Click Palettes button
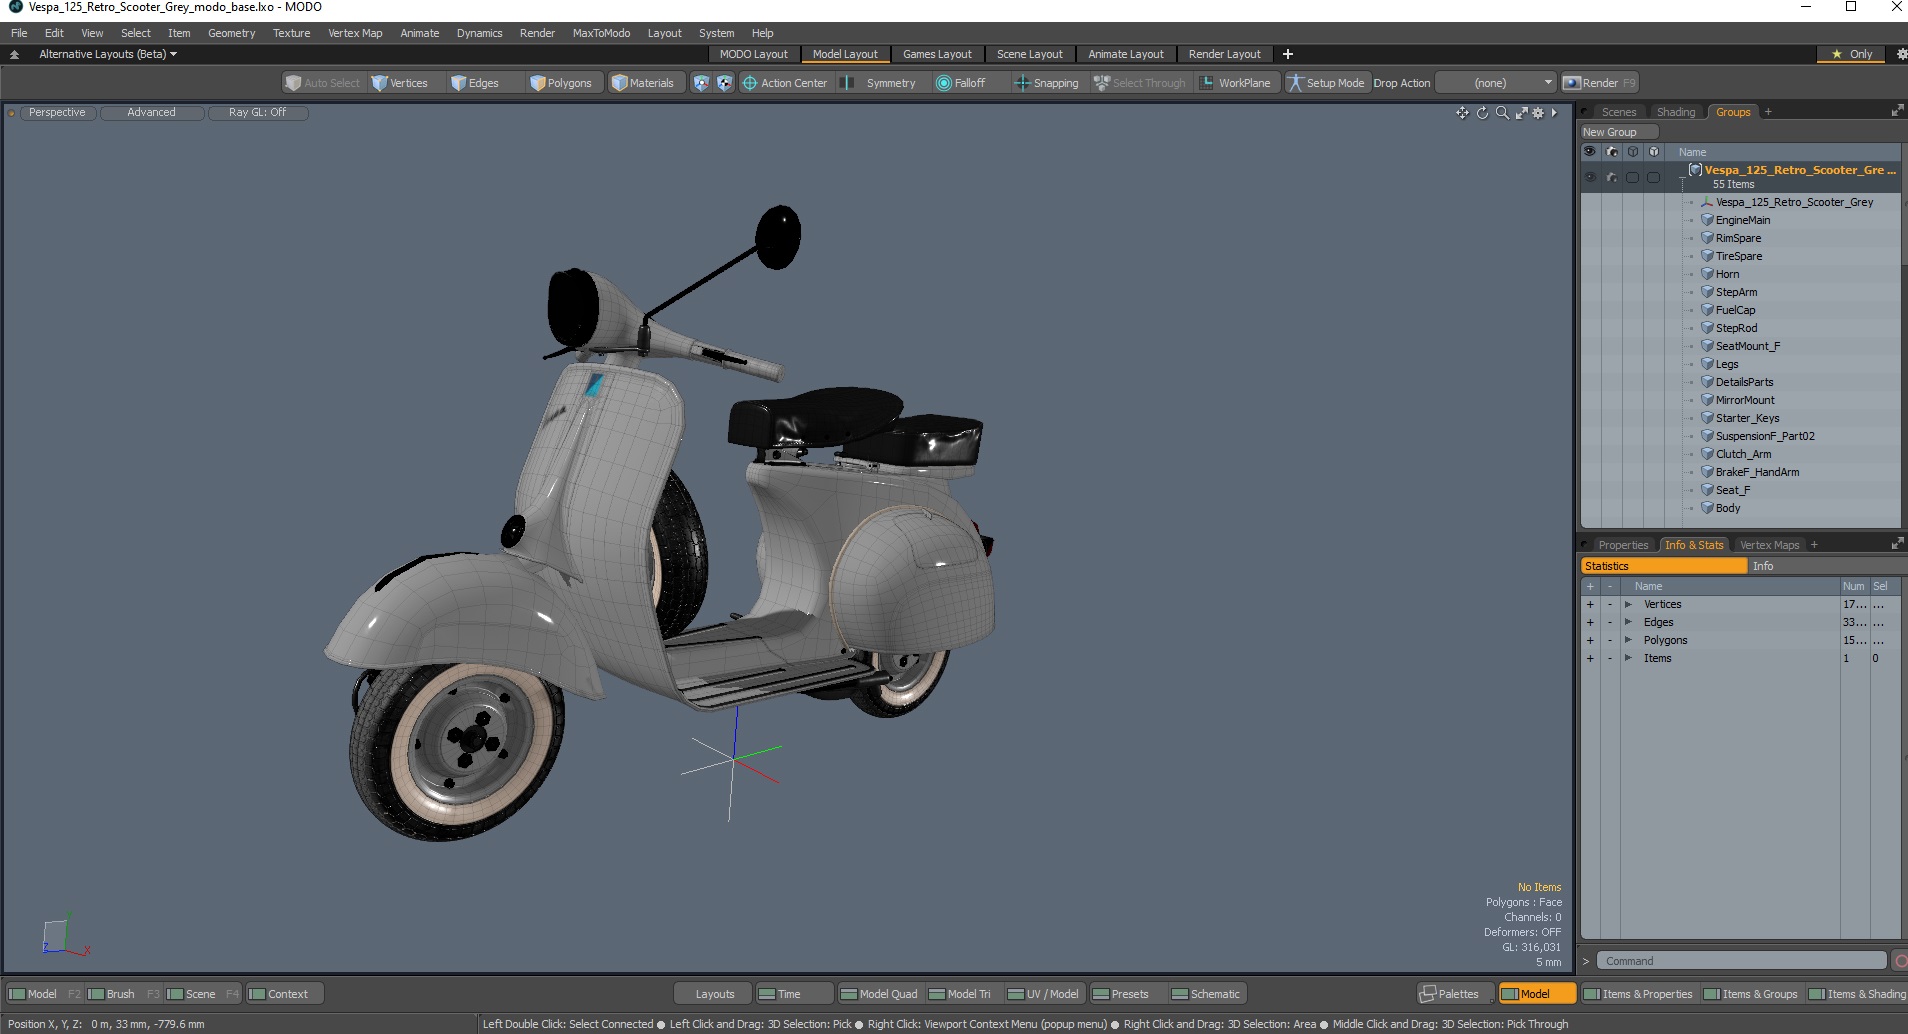The width and height of the screenshot is (1908, 1034). (x=1456, y=994)
